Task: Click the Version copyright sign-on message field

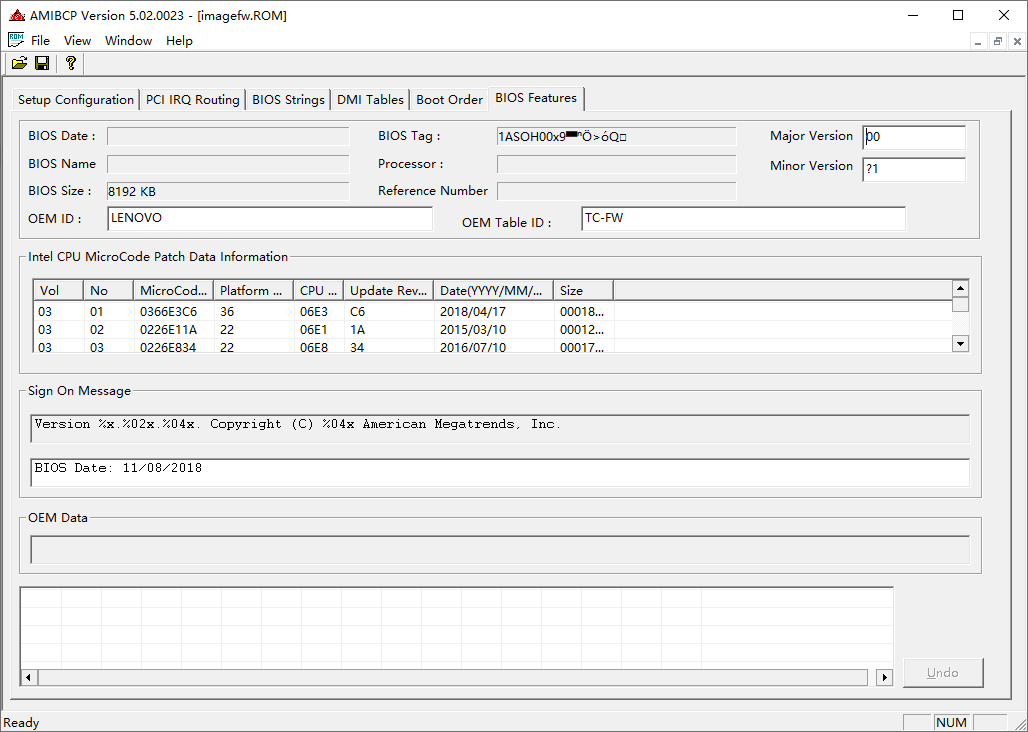Action: pyautogui.click(x=500, y=428)
